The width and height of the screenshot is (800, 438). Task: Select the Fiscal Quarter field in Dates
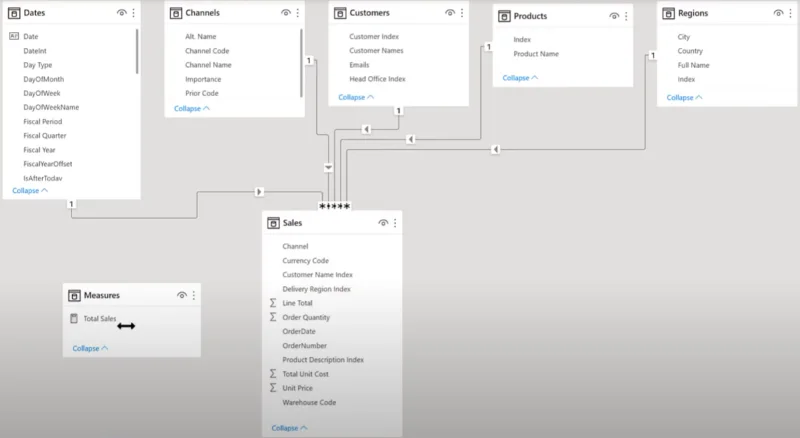click(45, 136)
